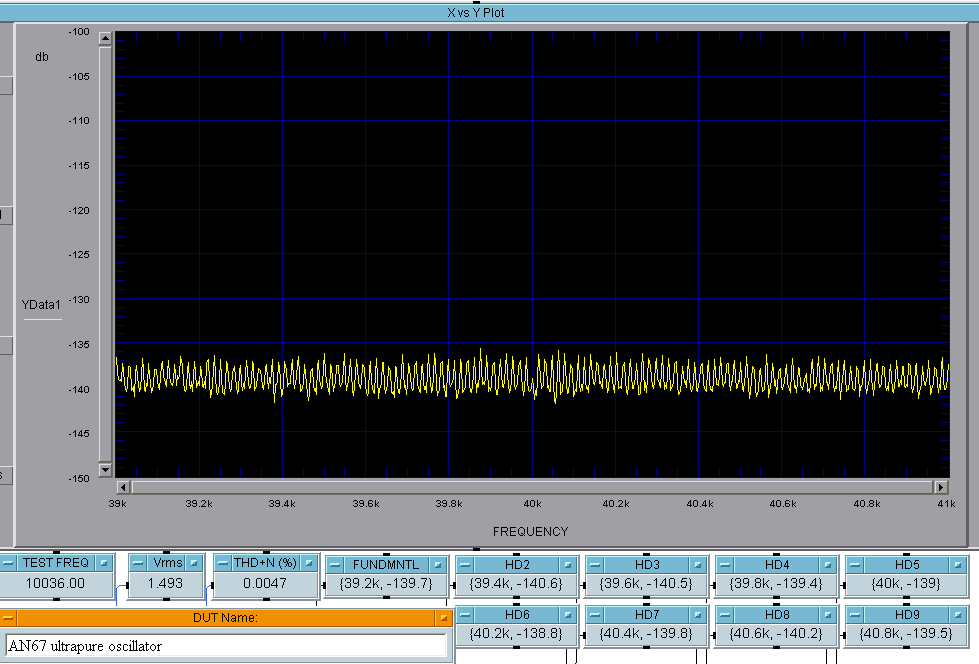This screenshot has height=664, width=979.
Task: Click the 40k X-axis tick label
Action: coord(532,503)
